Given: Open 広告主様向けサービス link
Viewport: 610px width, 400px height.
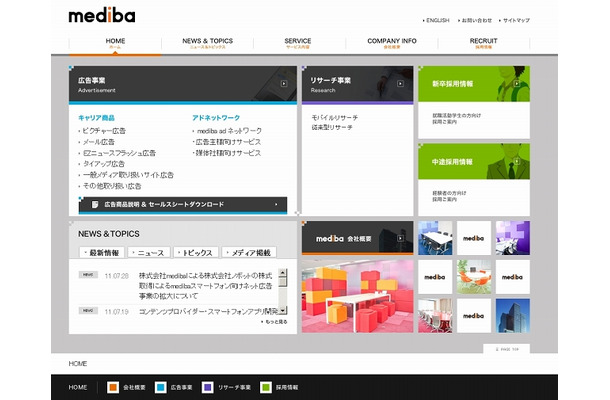Looking at the screenshot, I should (228, 142).
